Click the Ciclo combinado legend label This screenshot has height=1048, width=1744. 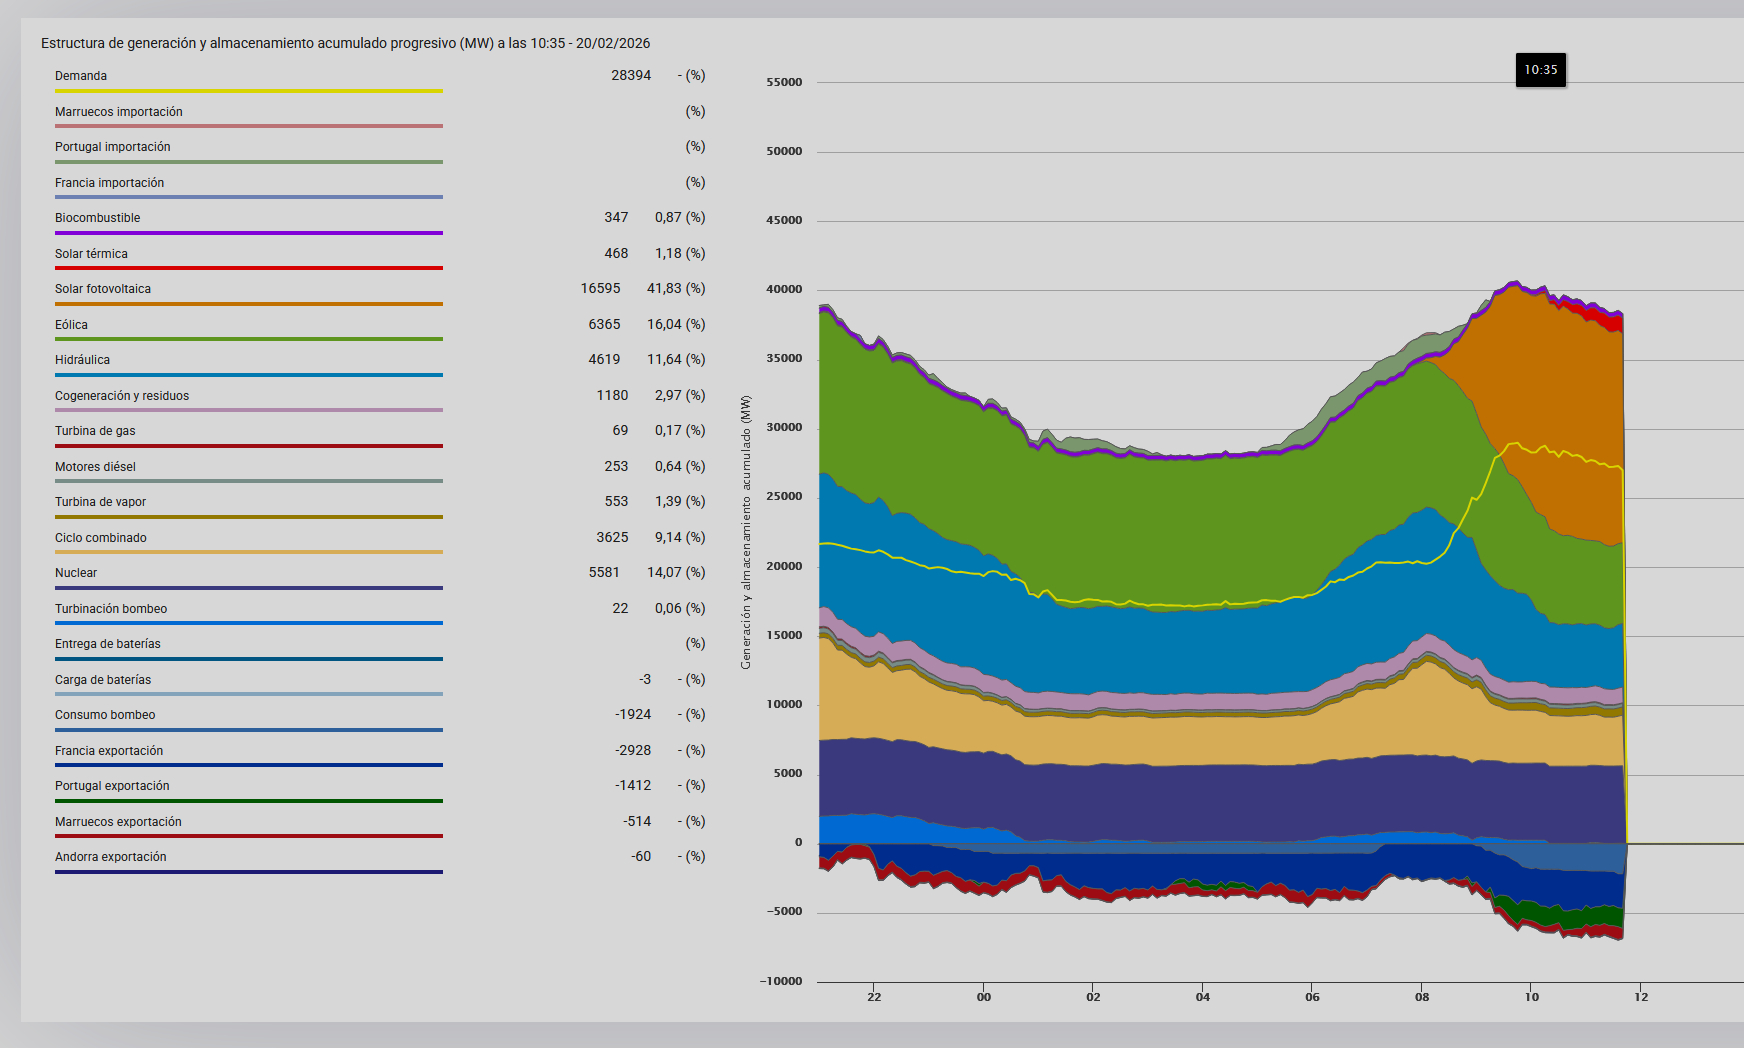[101, 538]
